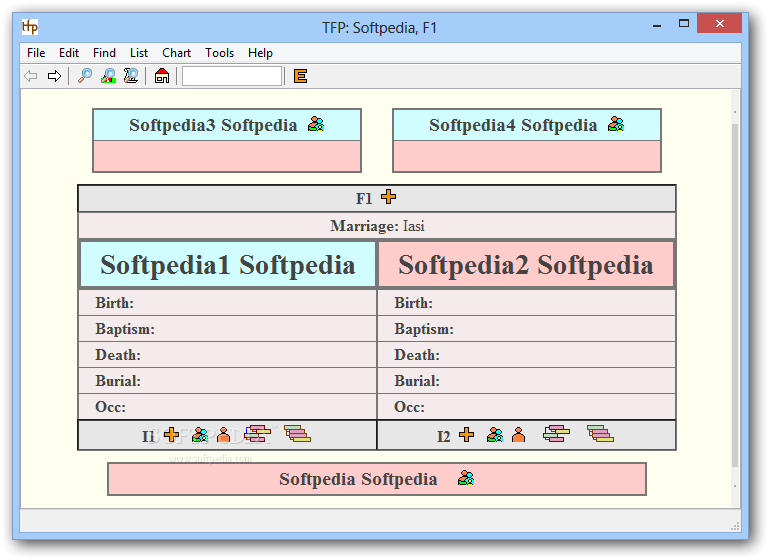Open the Find menu
The width and height of the screenshot is (769, 560).
(x=104, y=52)
